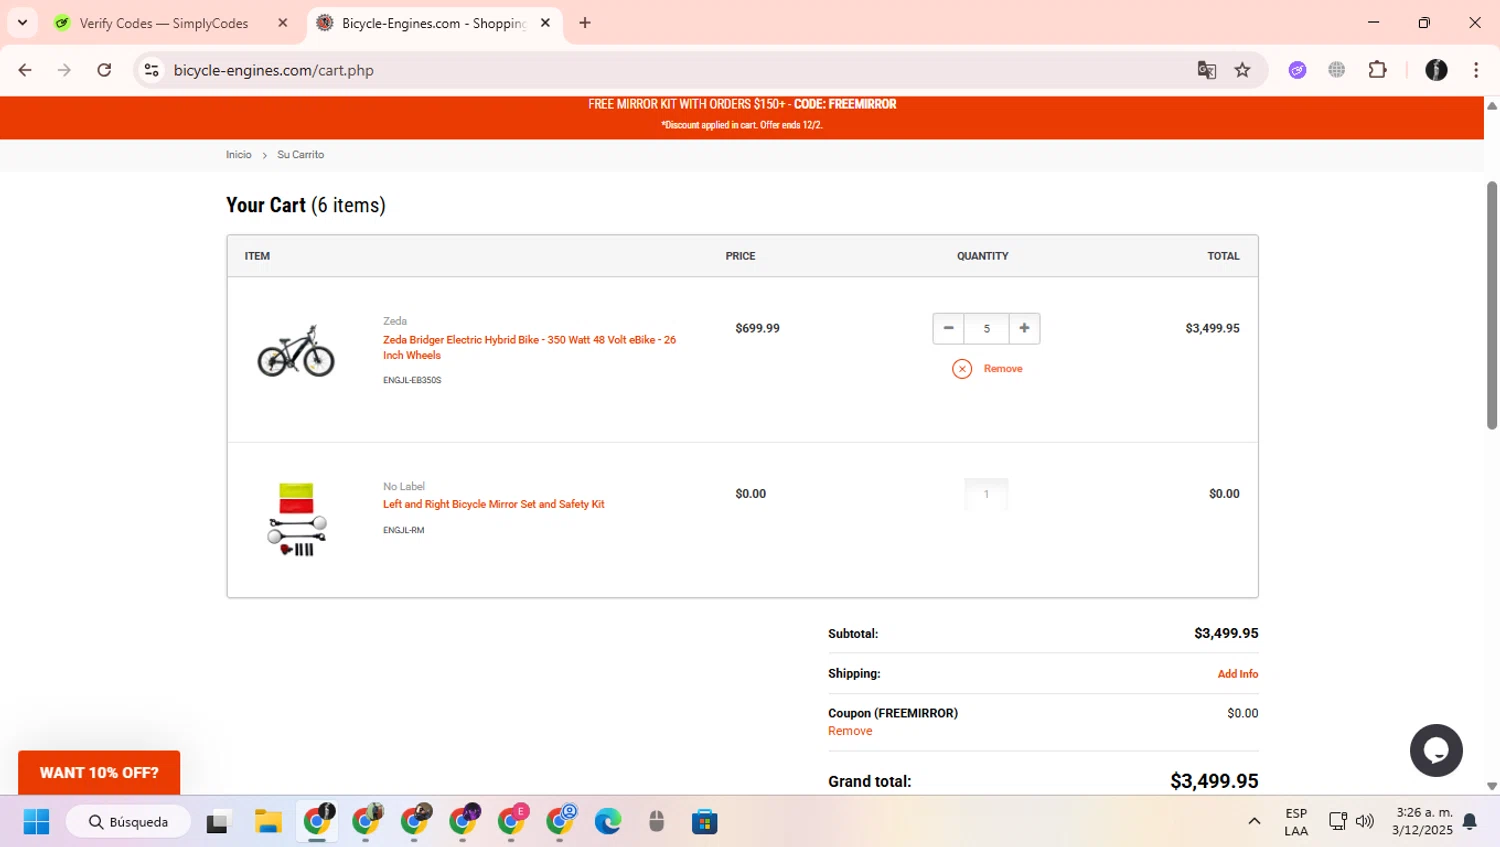Click the Your Cart (6 items) heading
The image size is (1500, 847).
click(x=306, y=205)
